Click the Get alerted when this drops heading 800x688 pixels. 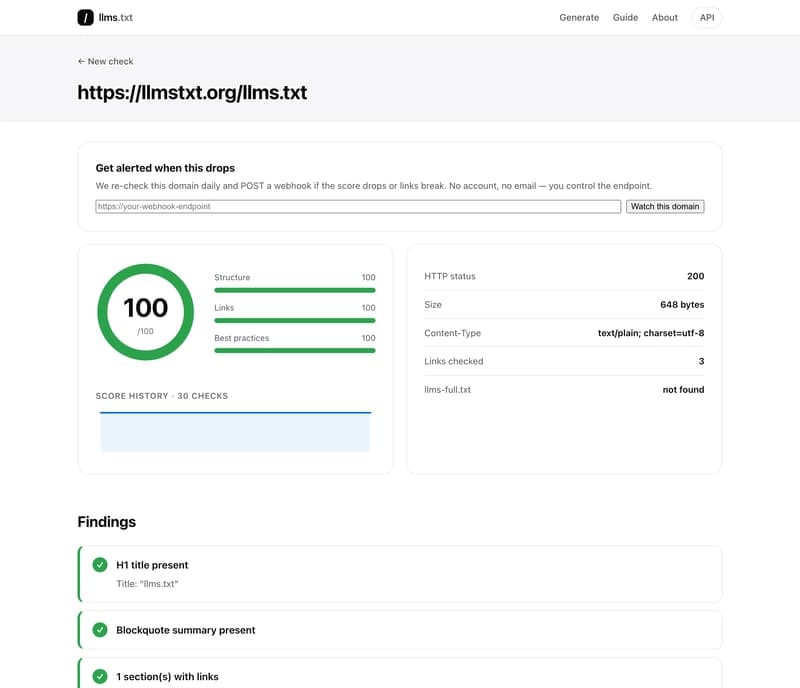165,168
